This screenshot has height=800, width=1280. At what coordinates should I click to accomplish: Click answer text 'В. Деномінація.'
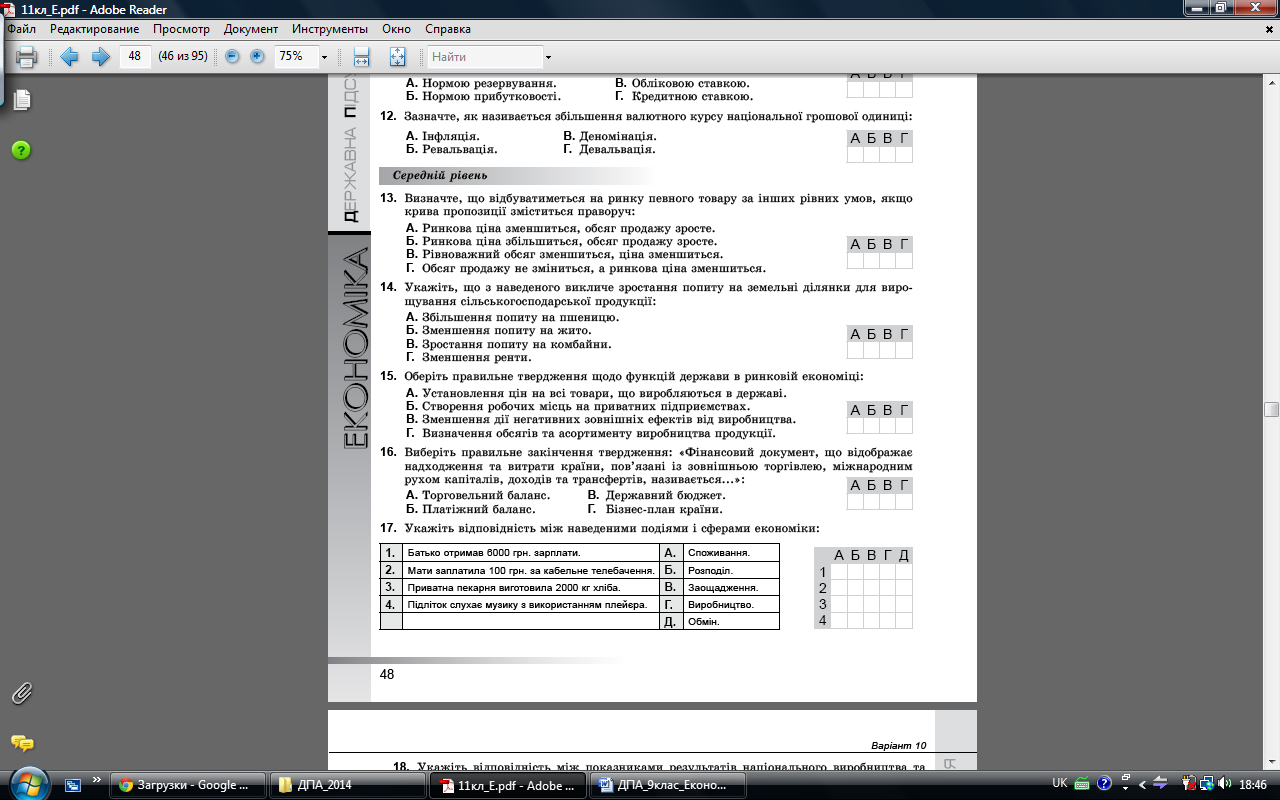[610, 136]
